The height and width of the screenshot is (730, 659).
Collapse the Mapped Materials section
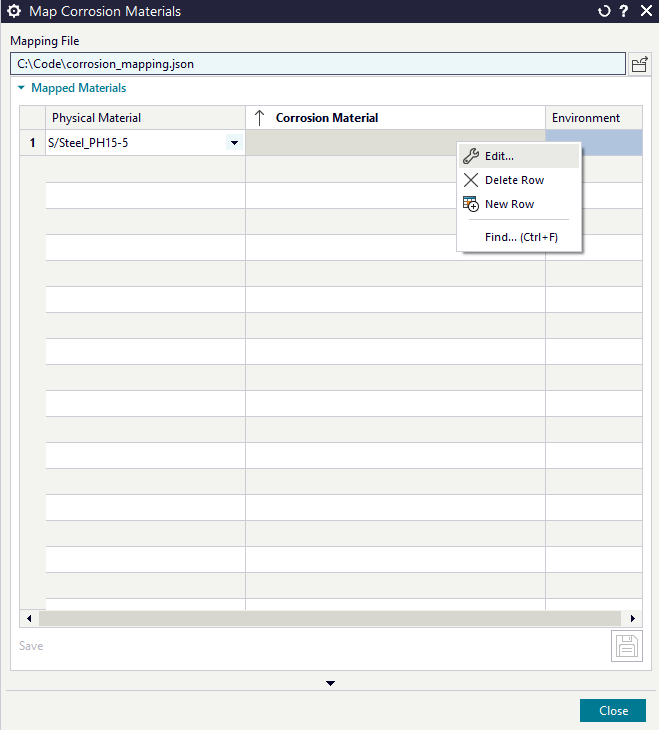[x=22, y=88]
